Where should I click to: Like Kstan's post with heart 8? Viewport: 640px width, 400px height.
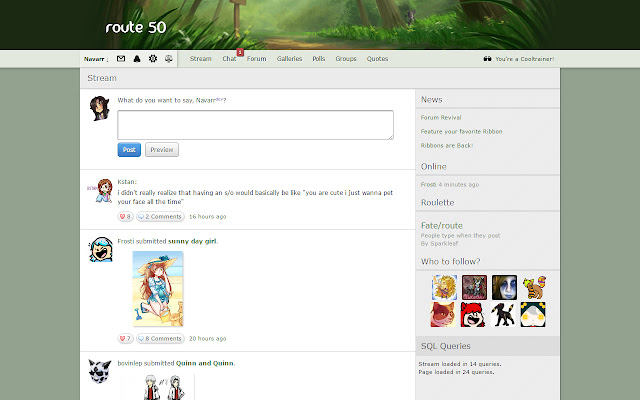pyautogui.click(x=125, y=217)
